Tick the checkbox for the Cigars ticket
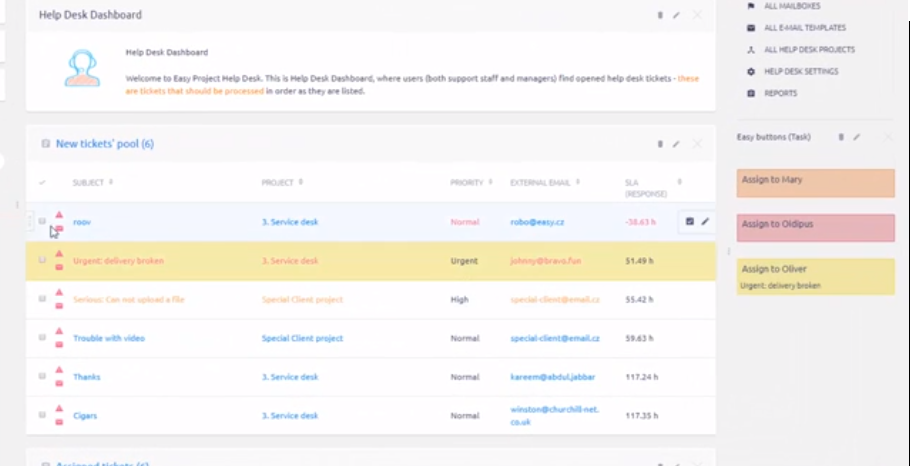910x466 pixels. [42, 415]
